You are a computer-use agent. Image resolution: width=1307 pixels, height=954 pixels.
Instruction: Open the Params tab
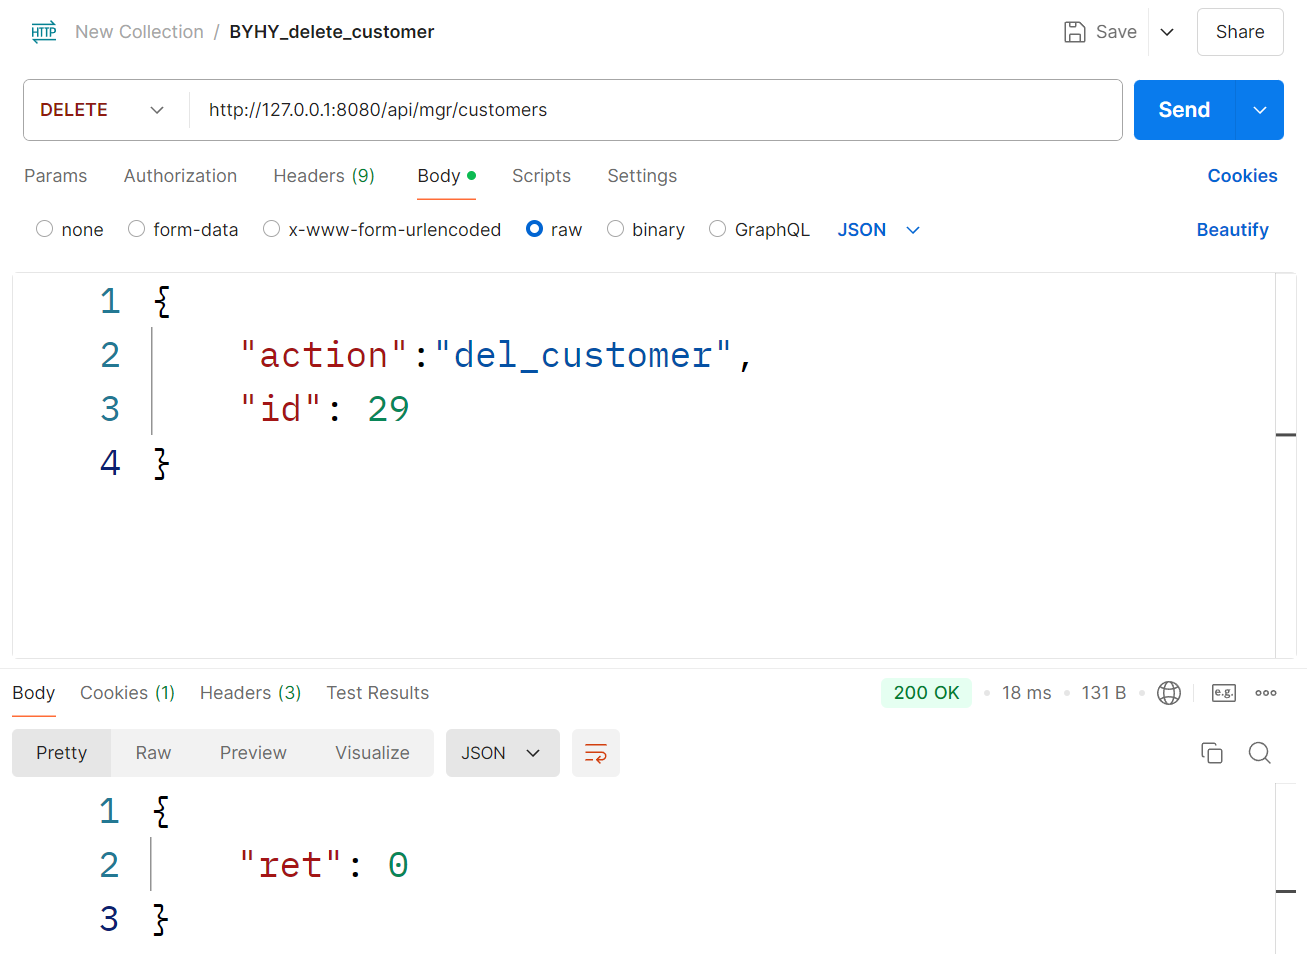click(x=56, y=176)
